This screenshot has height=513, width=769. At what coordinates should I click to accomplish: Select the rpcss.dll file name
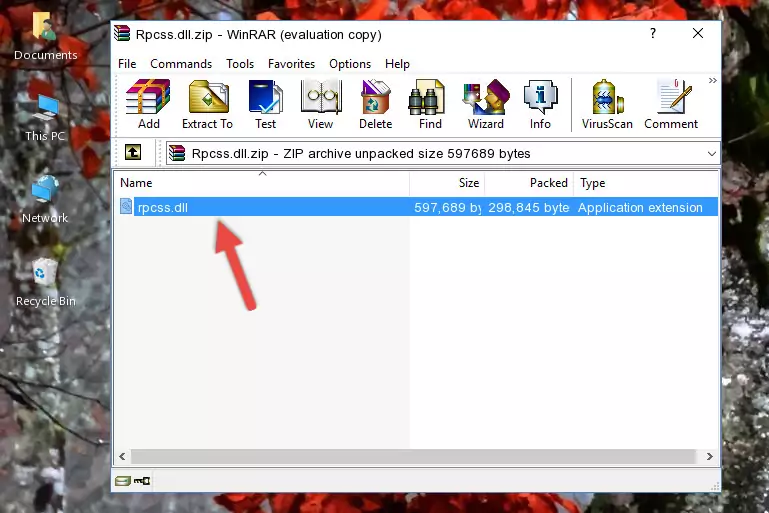click(163, 207)
